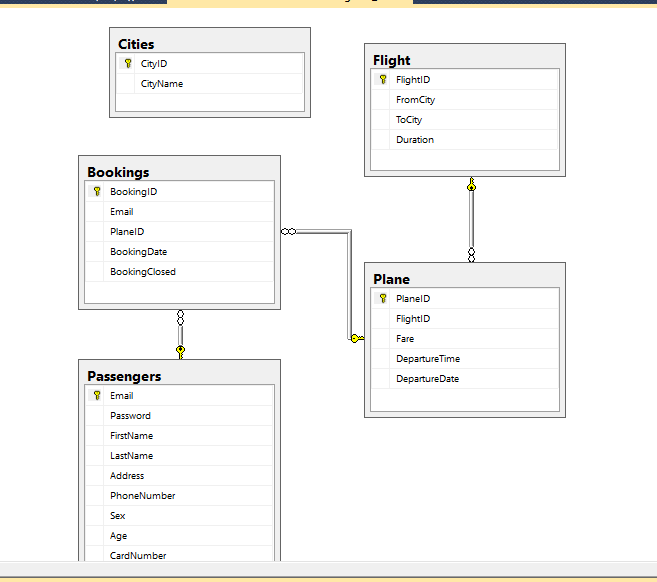The image size is (657, 582).
Task: Click the key icon beside Email in Passengers table
Action: 97,396
